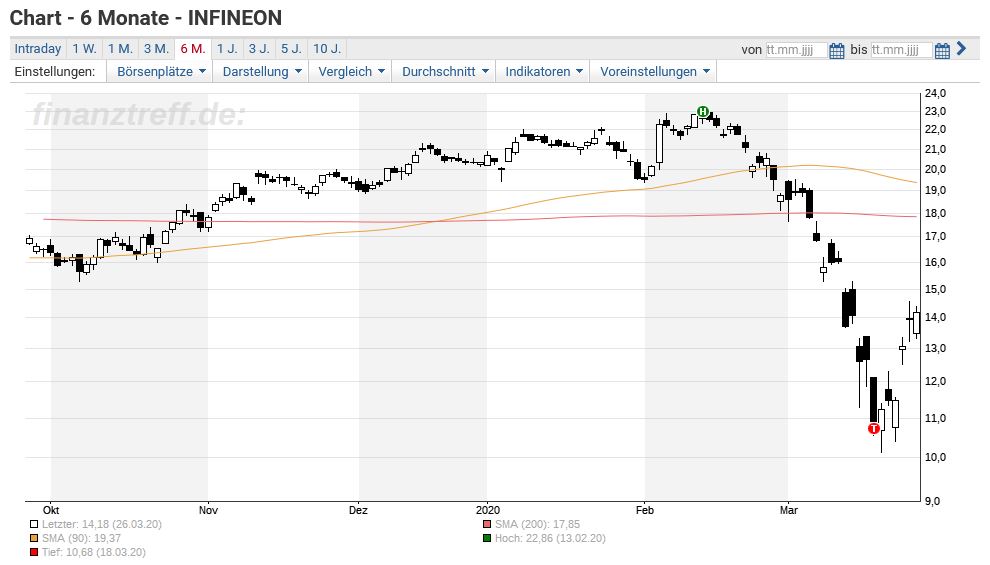Image resolution: width=990 pixels, height=565 pixels.
Task: Select the 3 M. time range
Action: [156, 49]
